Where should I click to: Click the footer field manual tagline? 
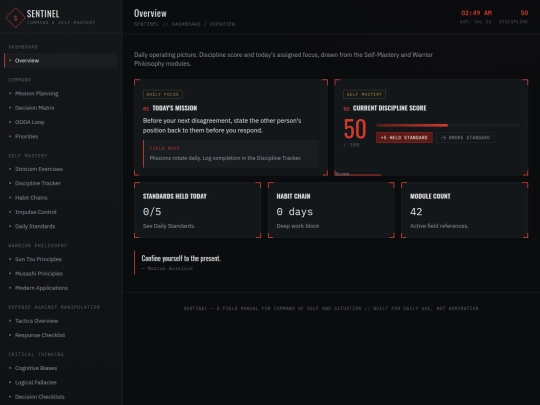(331, 308)
